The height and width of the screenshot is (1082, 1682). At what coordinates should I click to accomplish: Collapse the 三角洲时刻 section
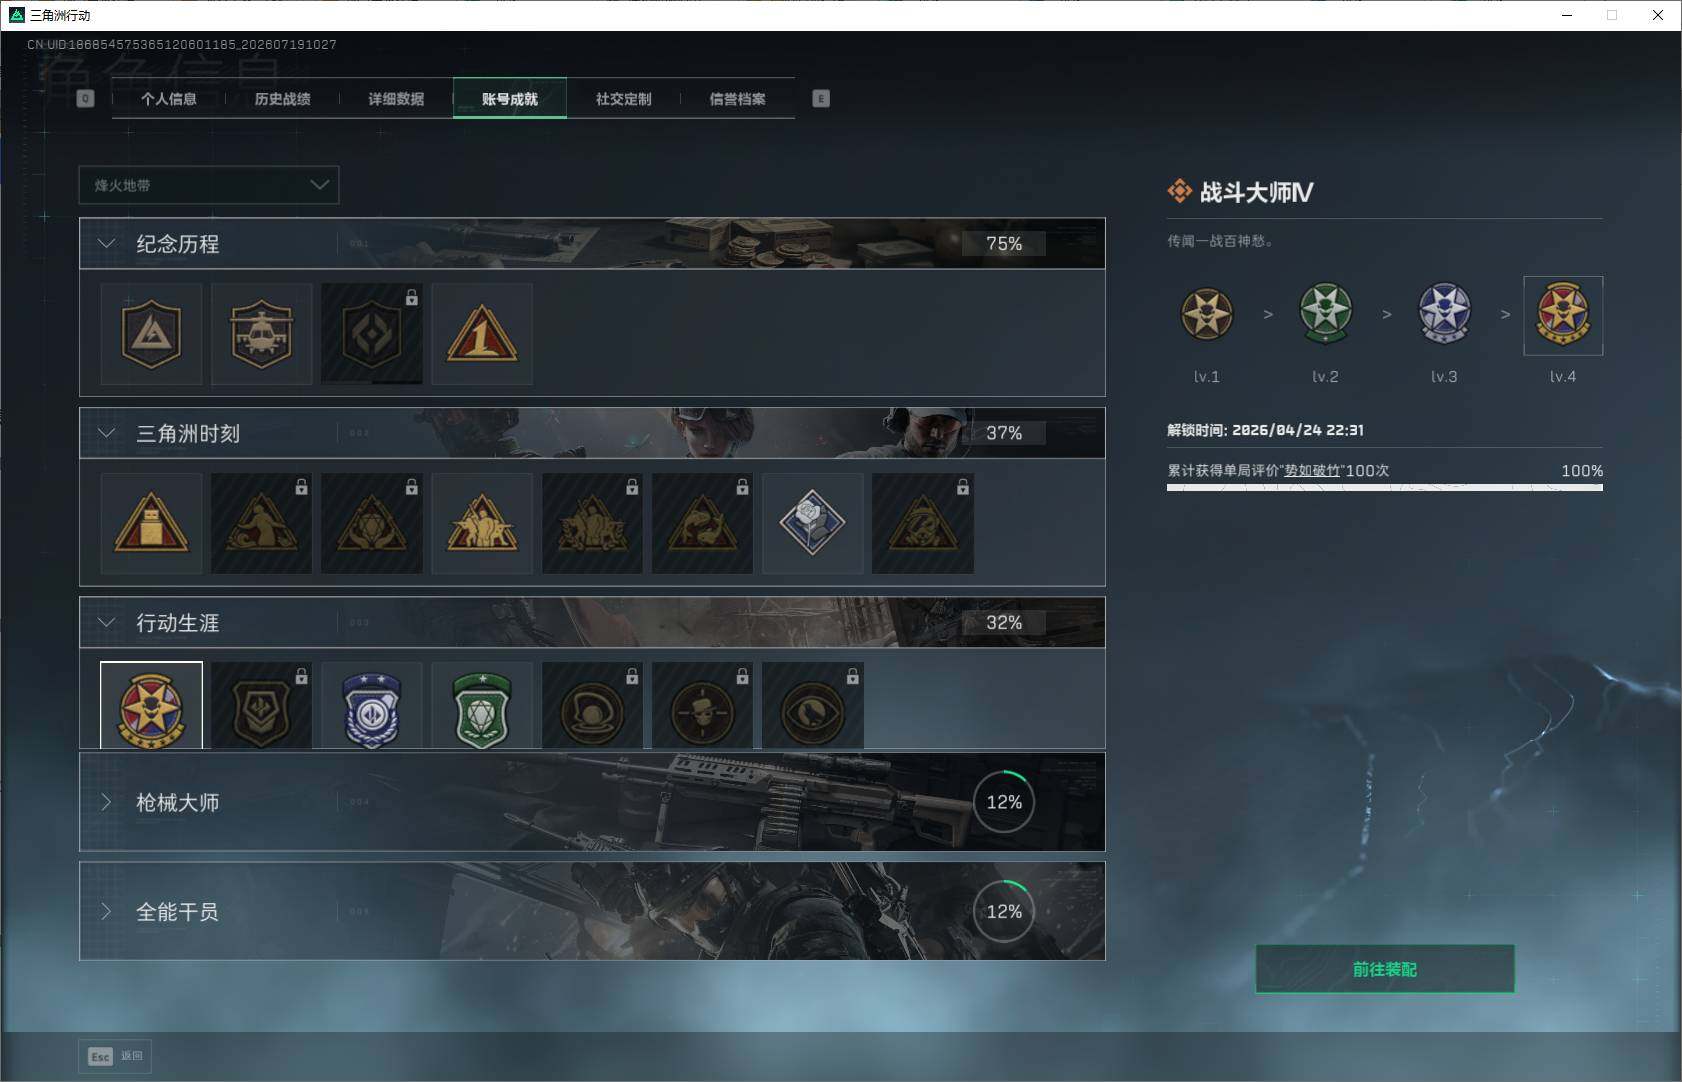(106, 433)
